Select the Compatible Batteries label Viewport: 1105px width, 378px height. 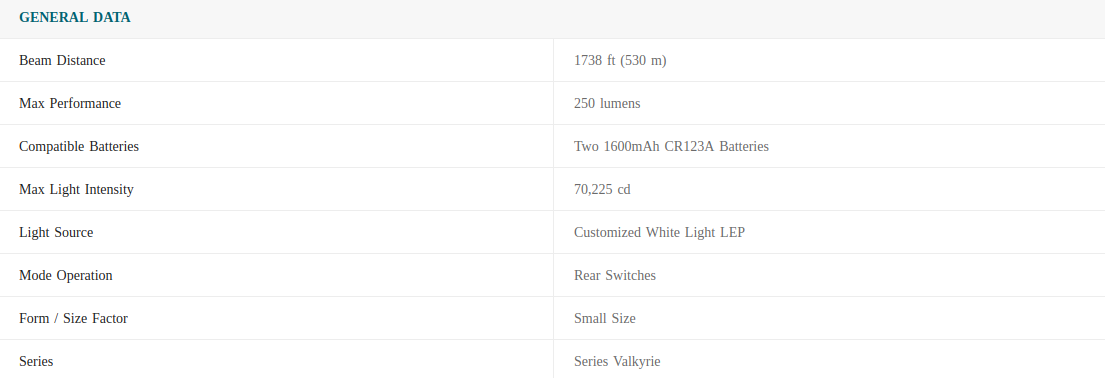[79, 147]
